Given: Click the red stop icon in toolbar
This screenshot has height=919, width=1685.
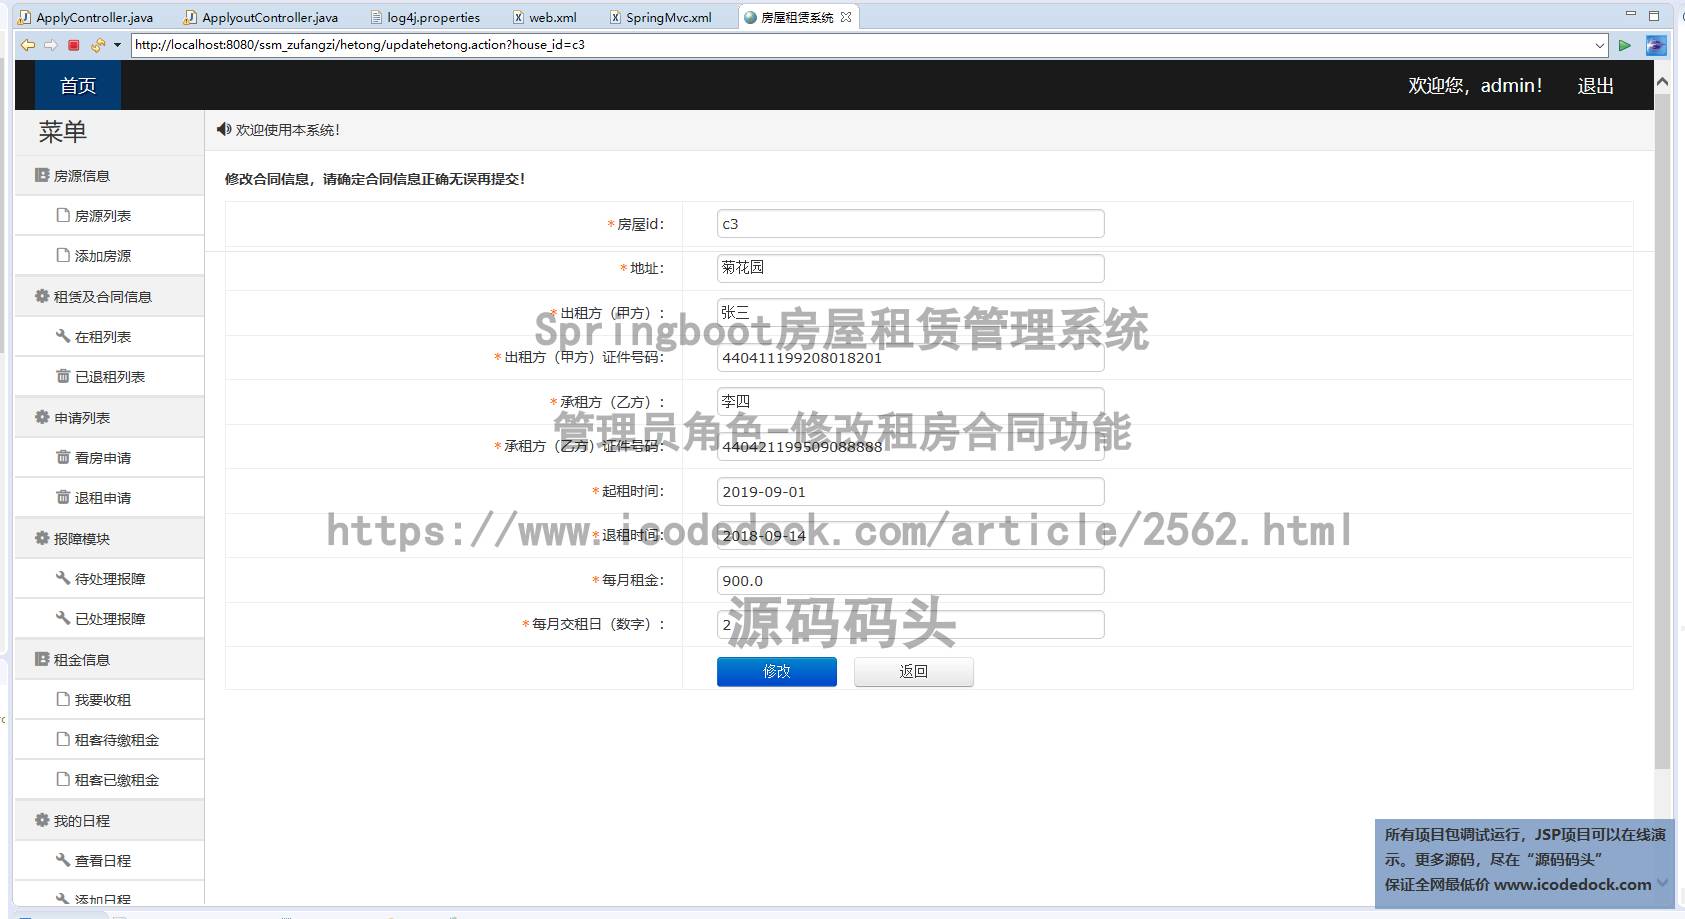Looking at the screenshot, I should pyautogui.click(x=73, y=45).
